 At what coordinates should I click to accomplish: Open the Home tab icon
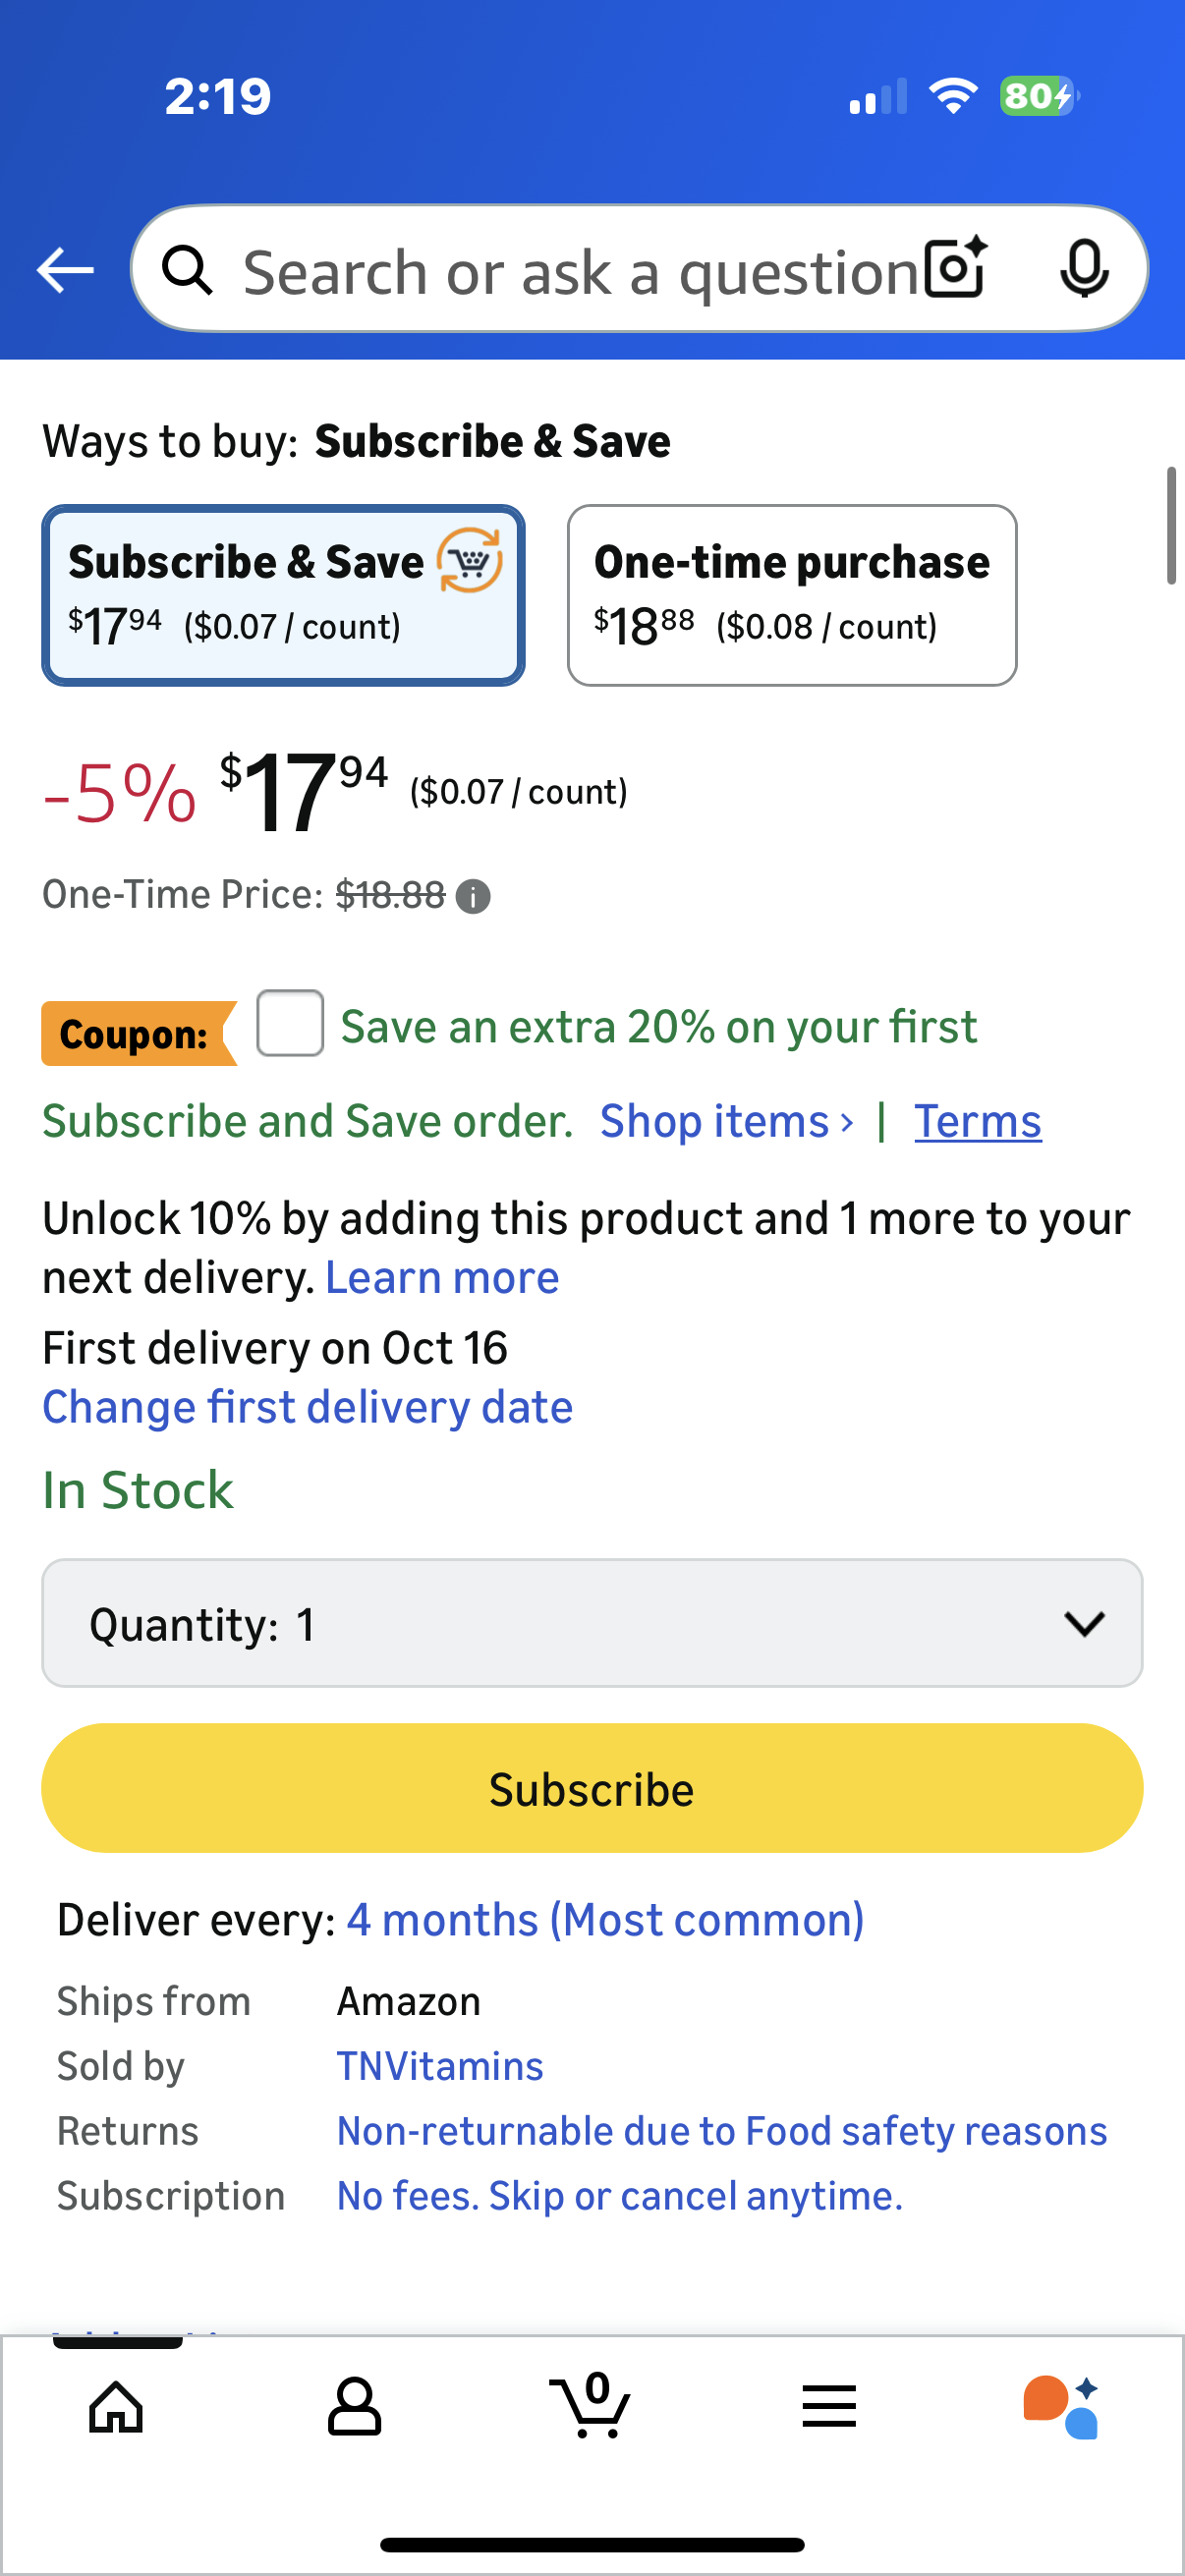coord(116,2406)
